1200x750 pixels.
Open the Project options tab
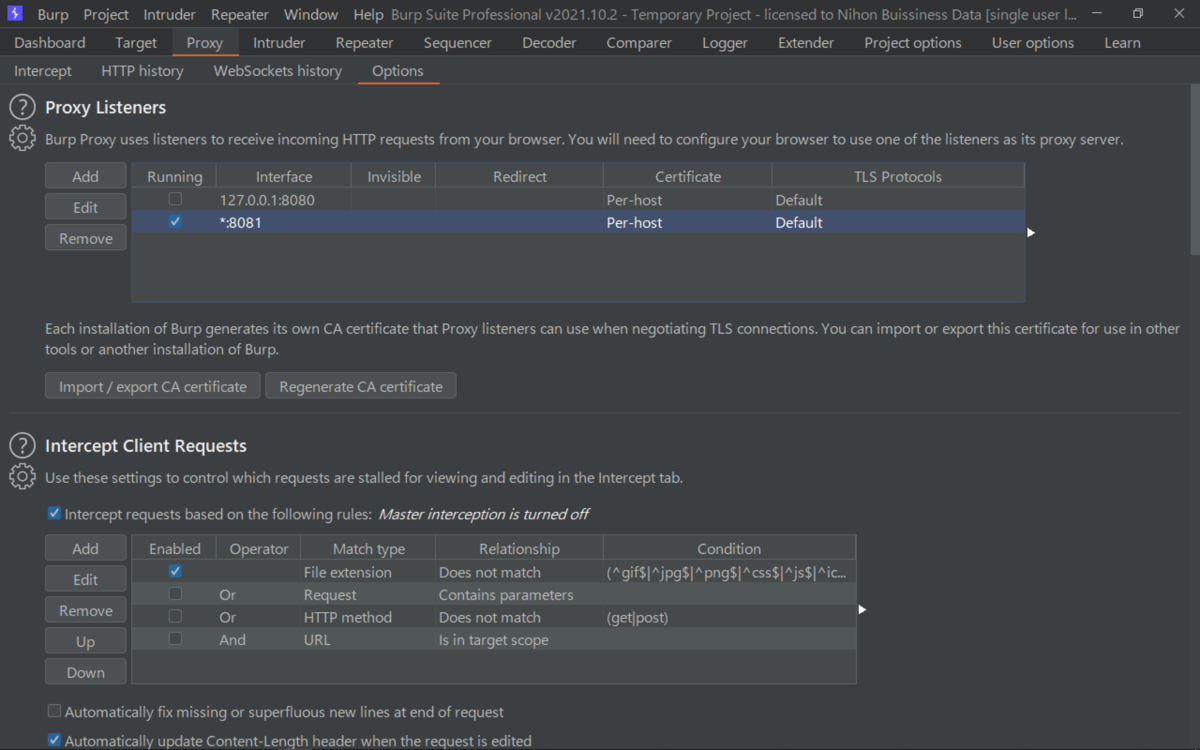coord(913,43)
